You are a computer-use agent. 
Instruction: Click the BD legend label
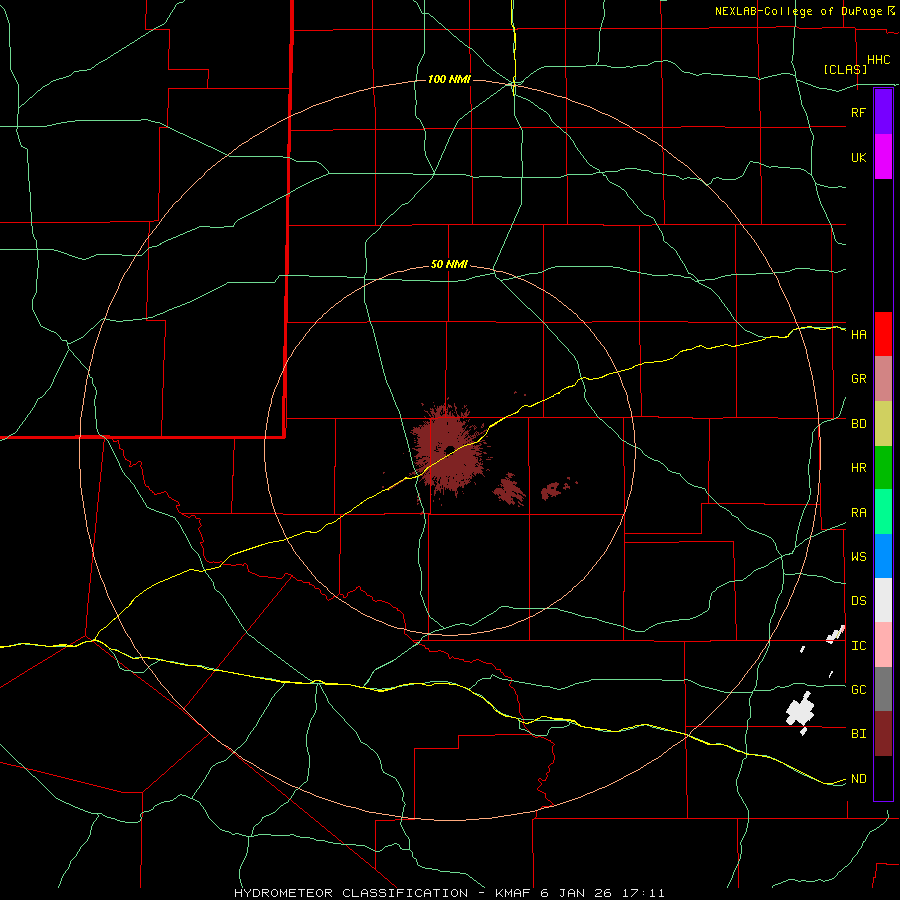tap(858, 424)
